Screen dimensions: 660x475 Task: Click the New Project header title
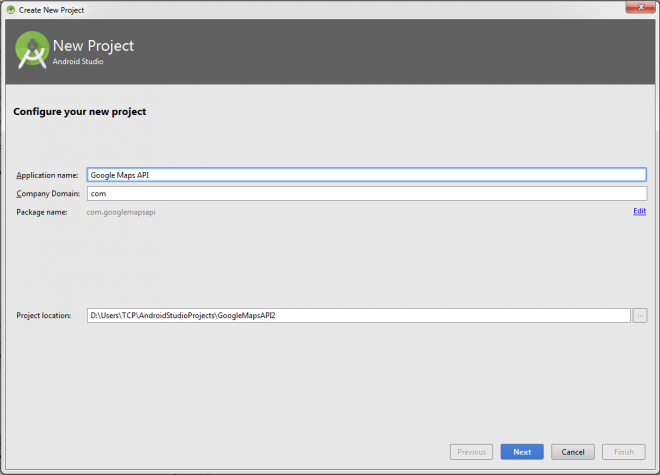(93, 45)
